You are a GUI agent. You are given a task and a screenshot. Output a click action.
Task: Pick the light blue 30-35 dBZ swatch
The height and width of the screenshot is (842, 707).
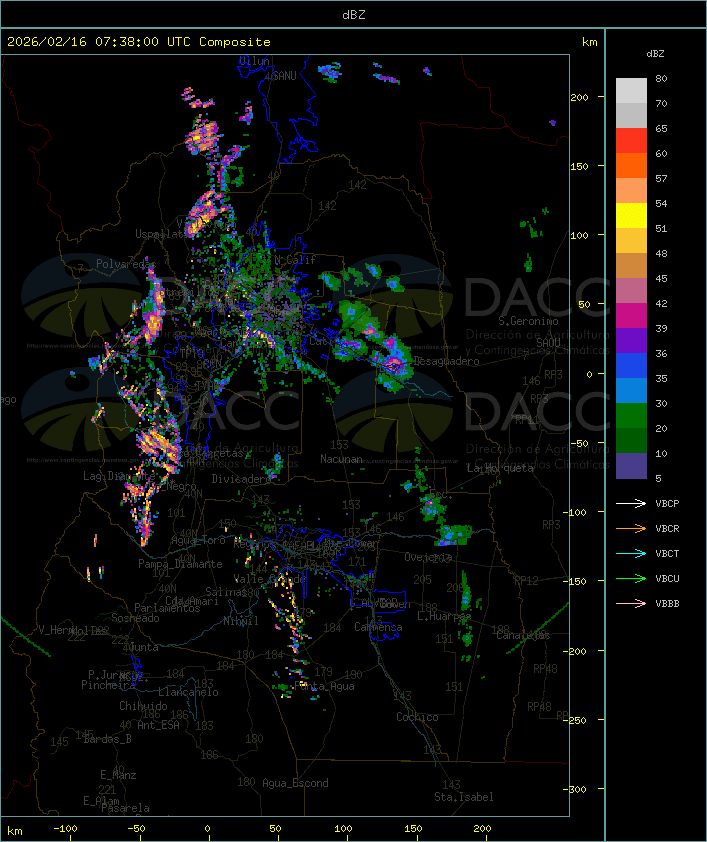pos(631,391)
